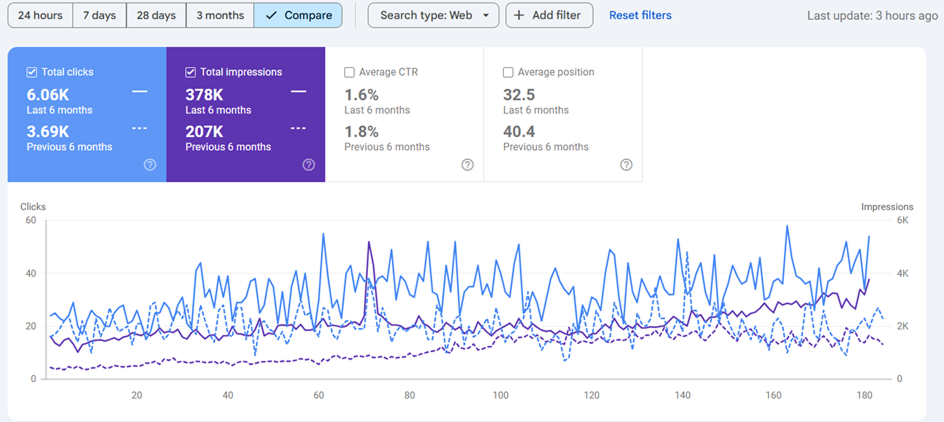
Task: Switch to 28 days date range
Action: (x=156, y=15)
